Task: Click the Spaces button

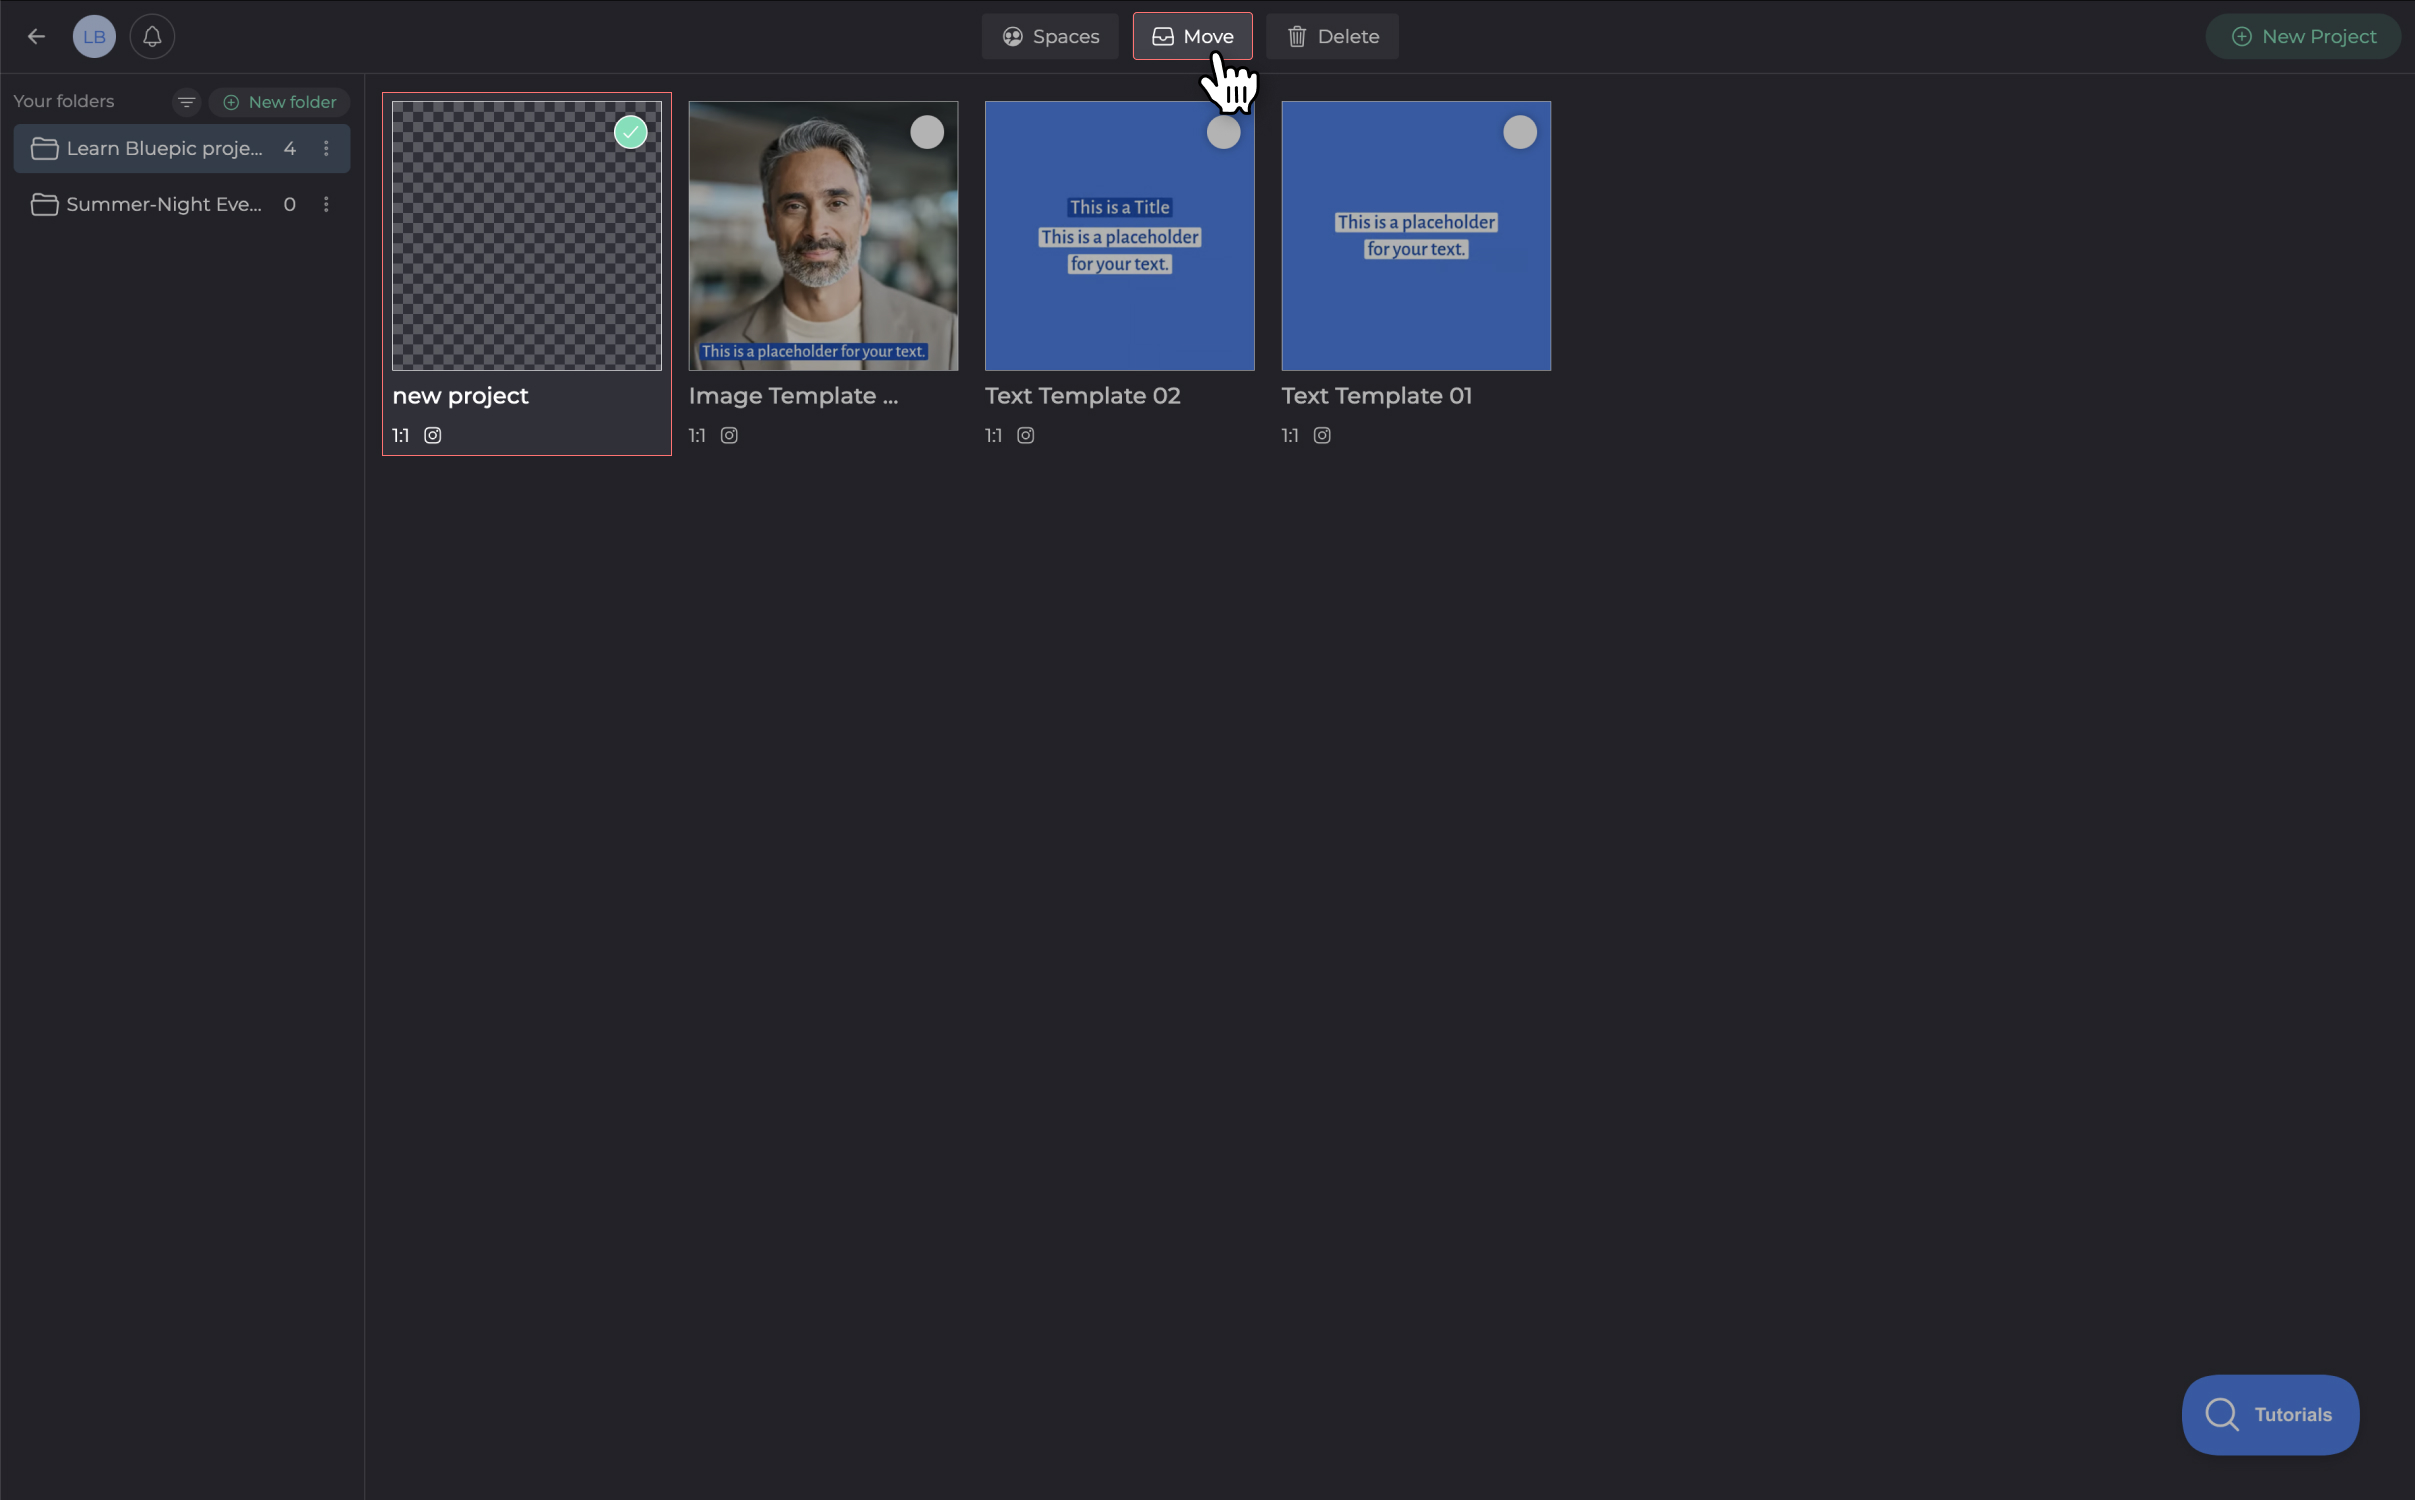Action: coord(1050,37)
